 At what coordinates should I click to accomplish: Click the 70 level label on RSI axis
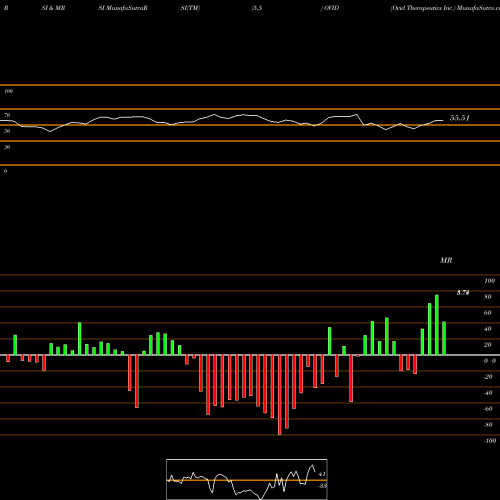click(7, 115)
